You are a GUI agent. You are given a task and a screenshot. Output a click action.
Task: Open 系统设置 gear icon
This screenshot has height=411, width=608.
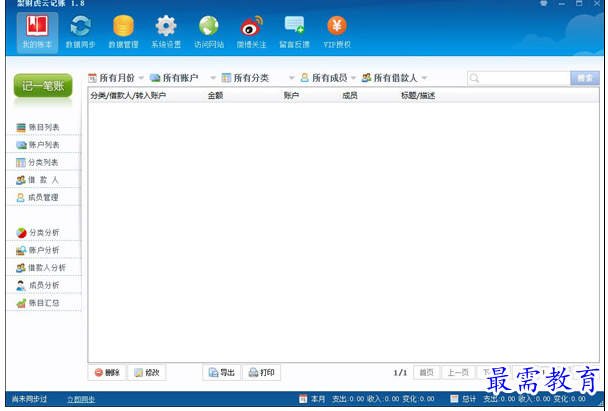166,33
